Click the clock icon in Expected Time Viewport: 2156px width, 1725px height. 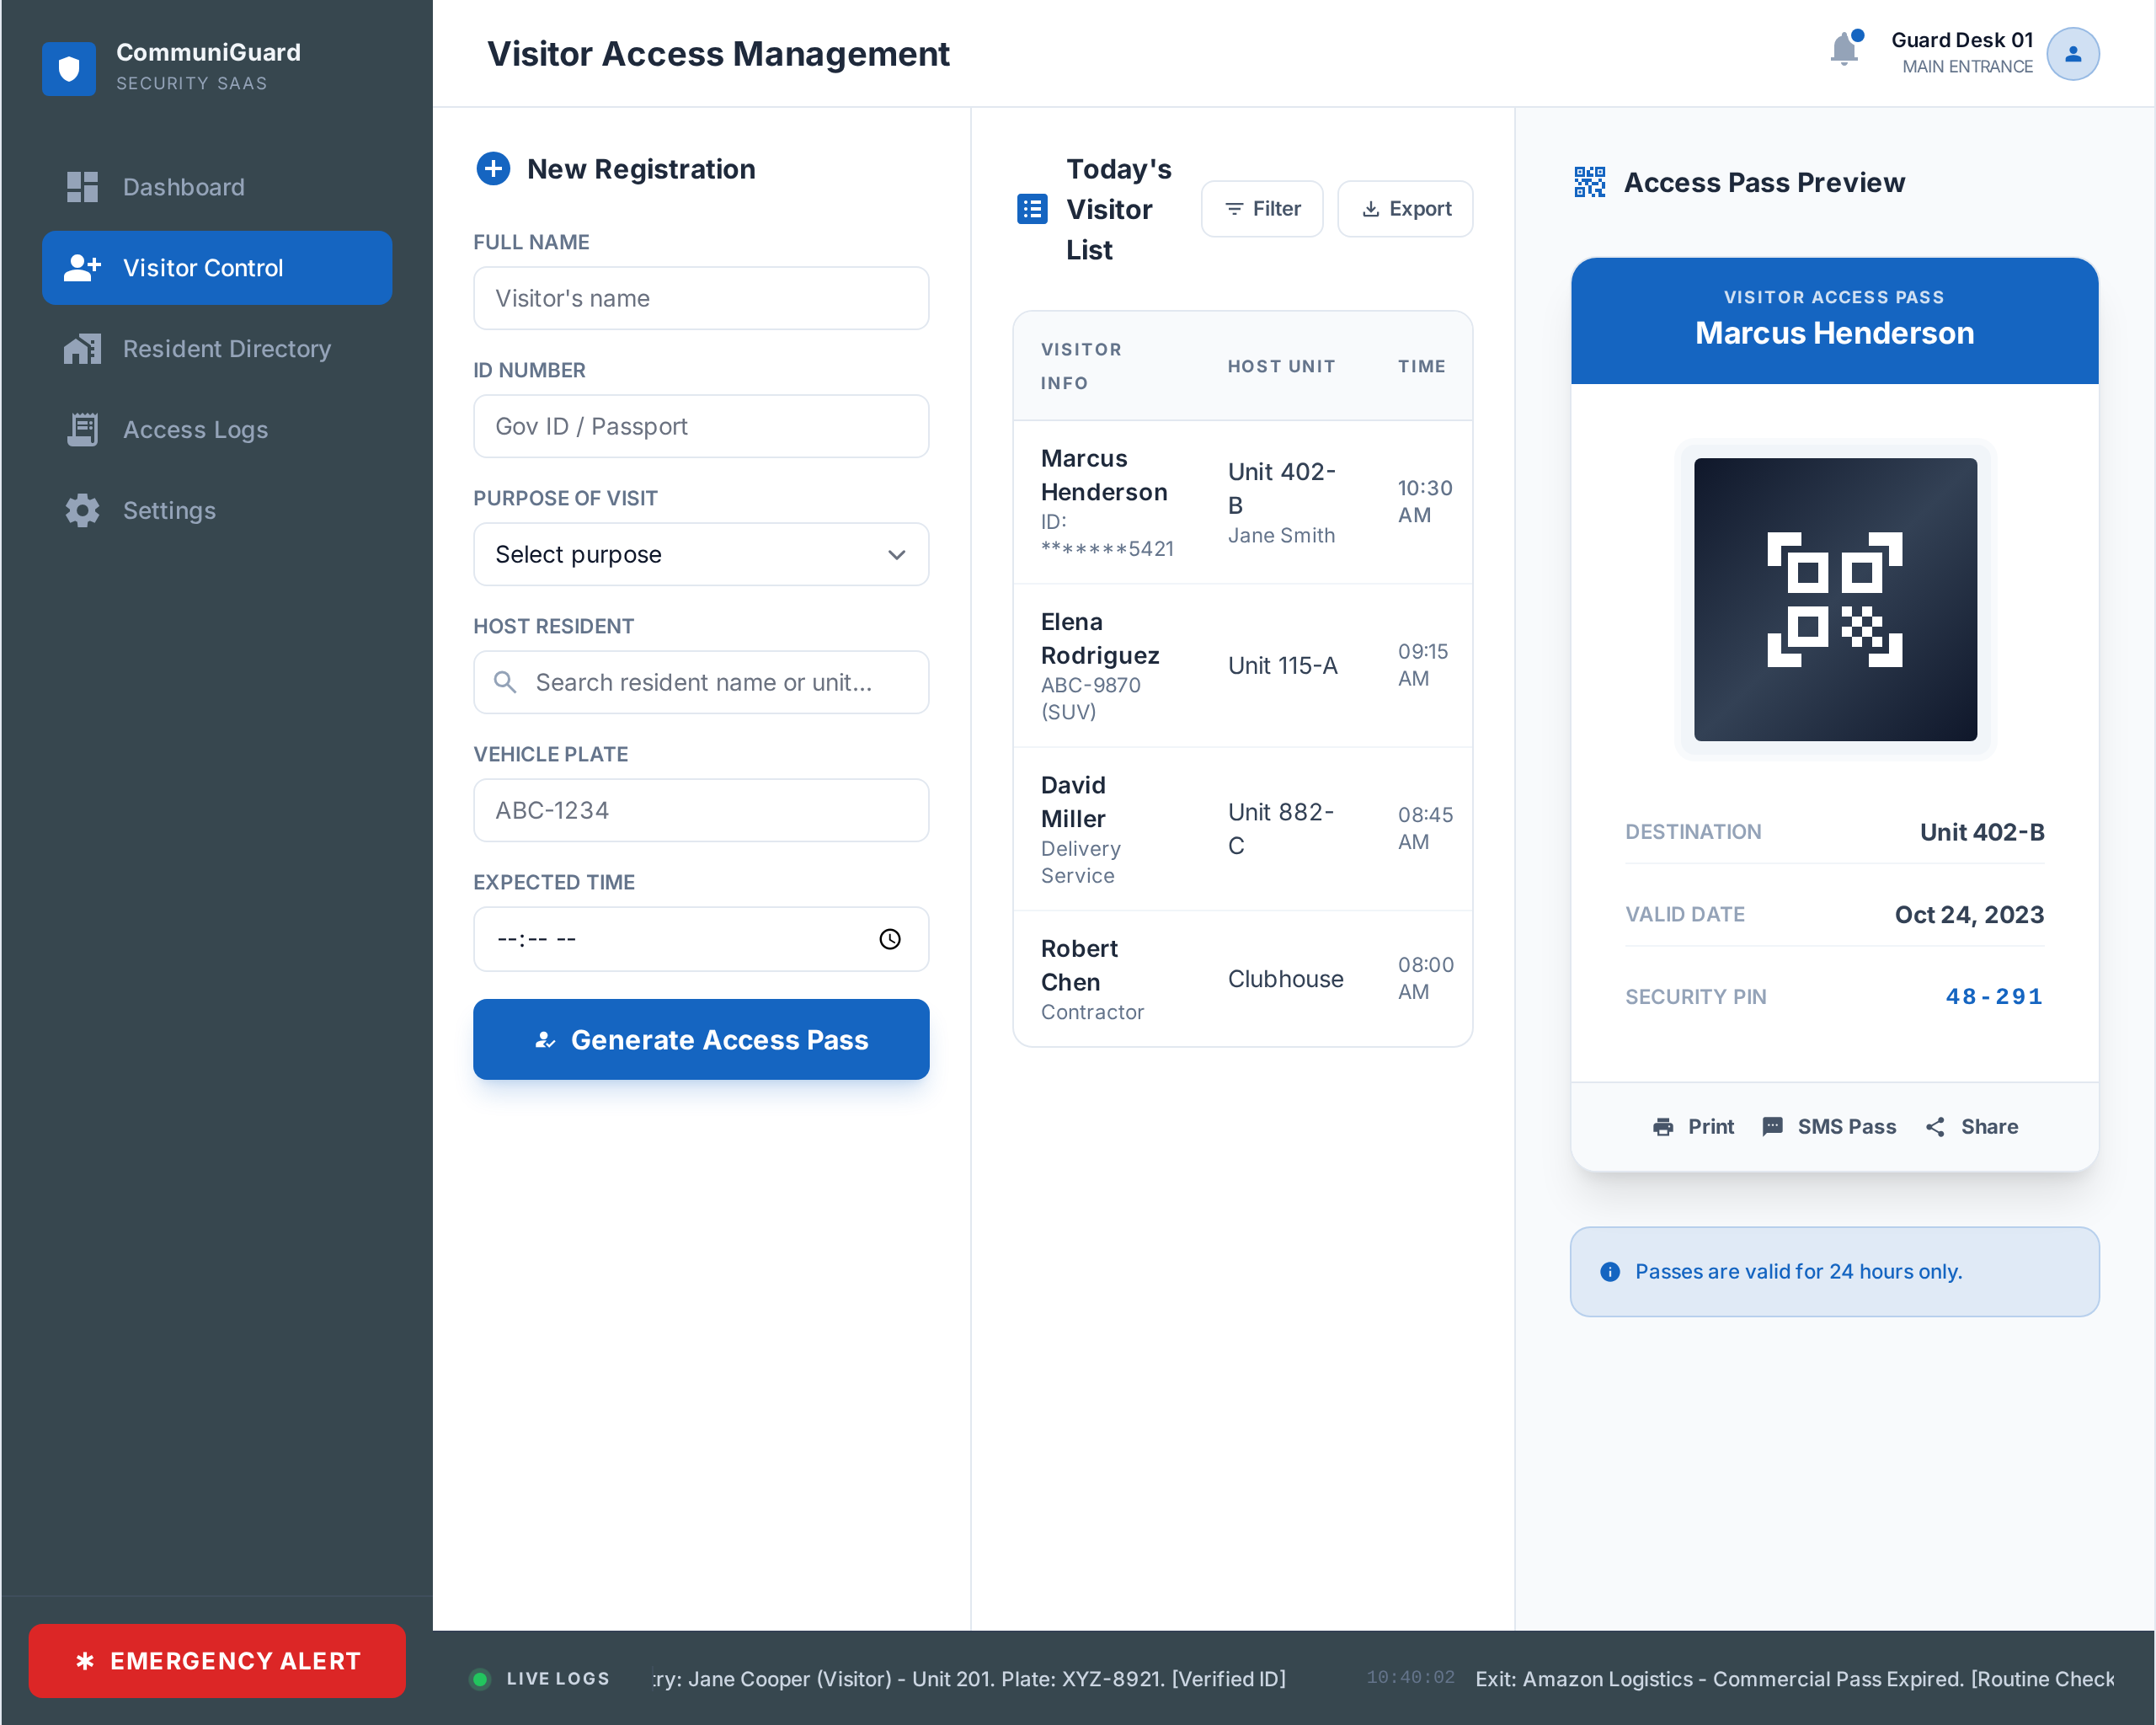pyautogui.click(x=889, y=939)
